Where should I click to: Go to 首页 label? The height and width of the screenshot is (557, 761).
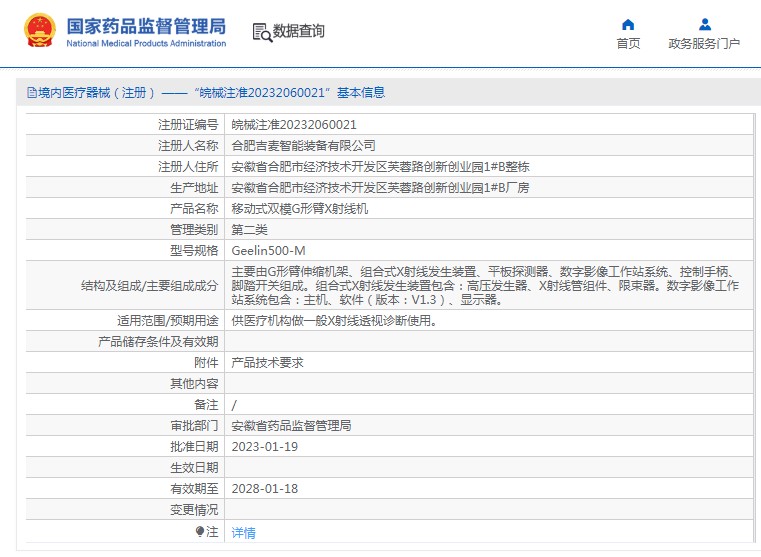(628, 44)
